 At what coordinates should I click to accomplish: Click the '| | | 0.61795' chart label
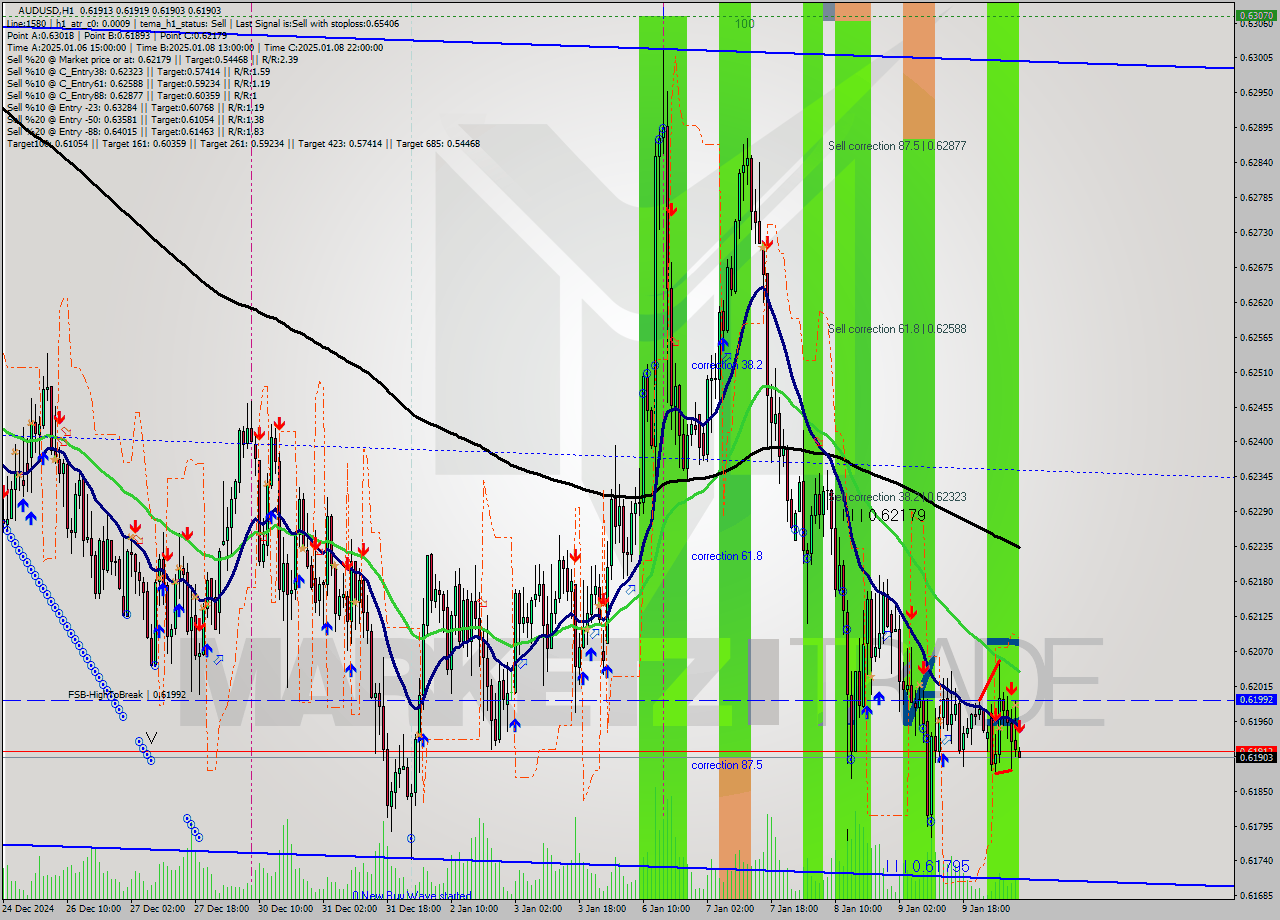(927, 866)
